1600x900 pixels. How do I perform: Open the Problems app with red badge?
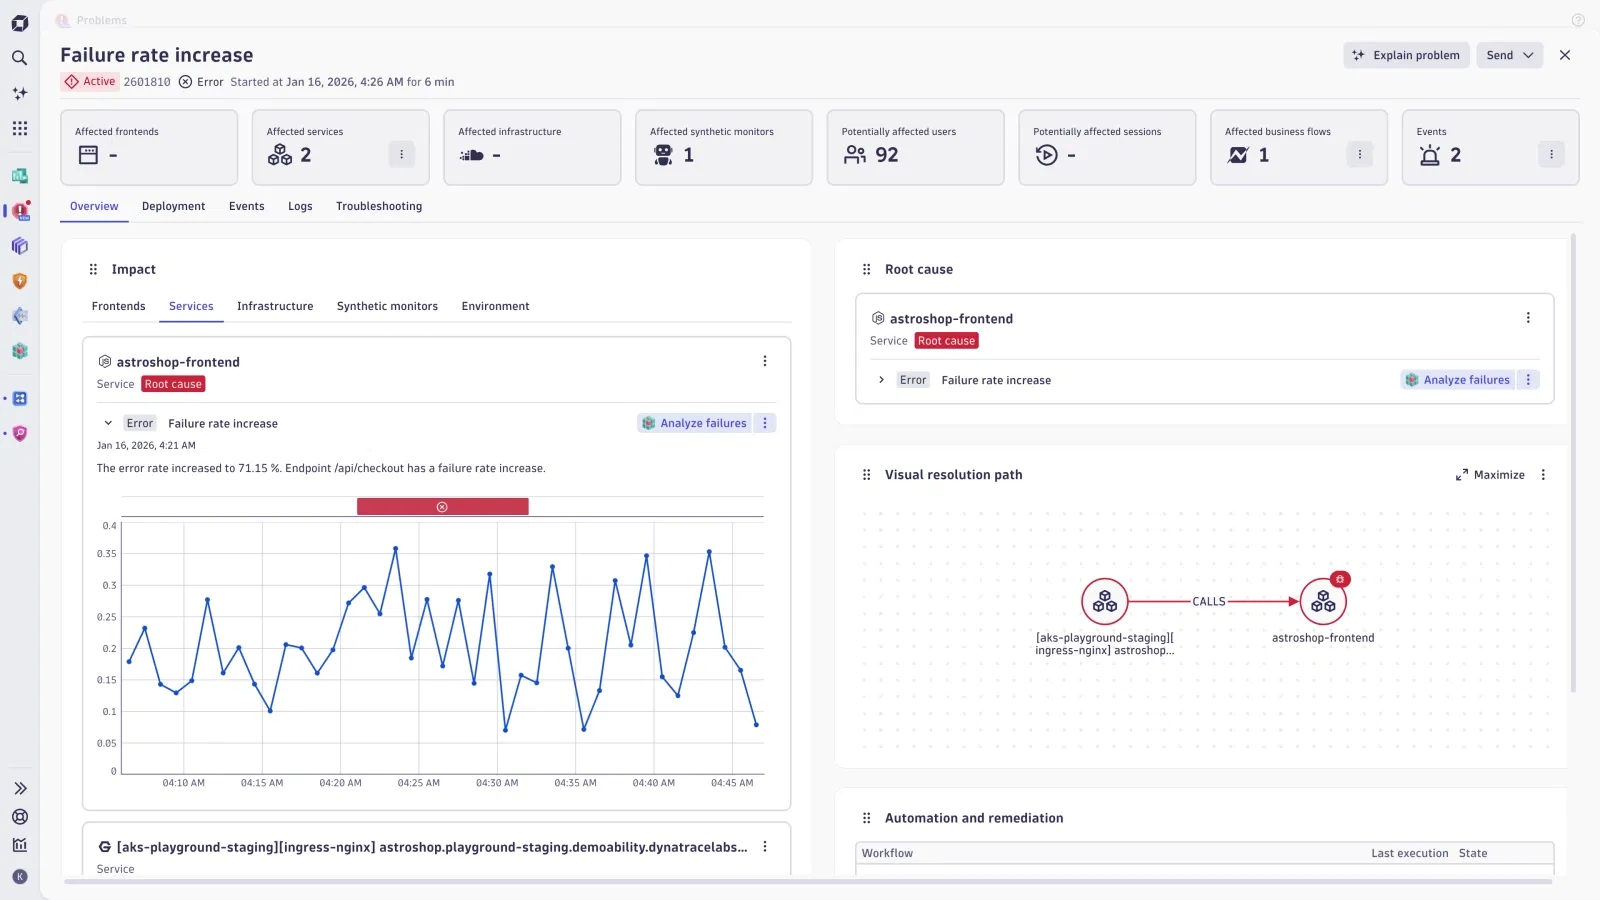tap(20, 211)
